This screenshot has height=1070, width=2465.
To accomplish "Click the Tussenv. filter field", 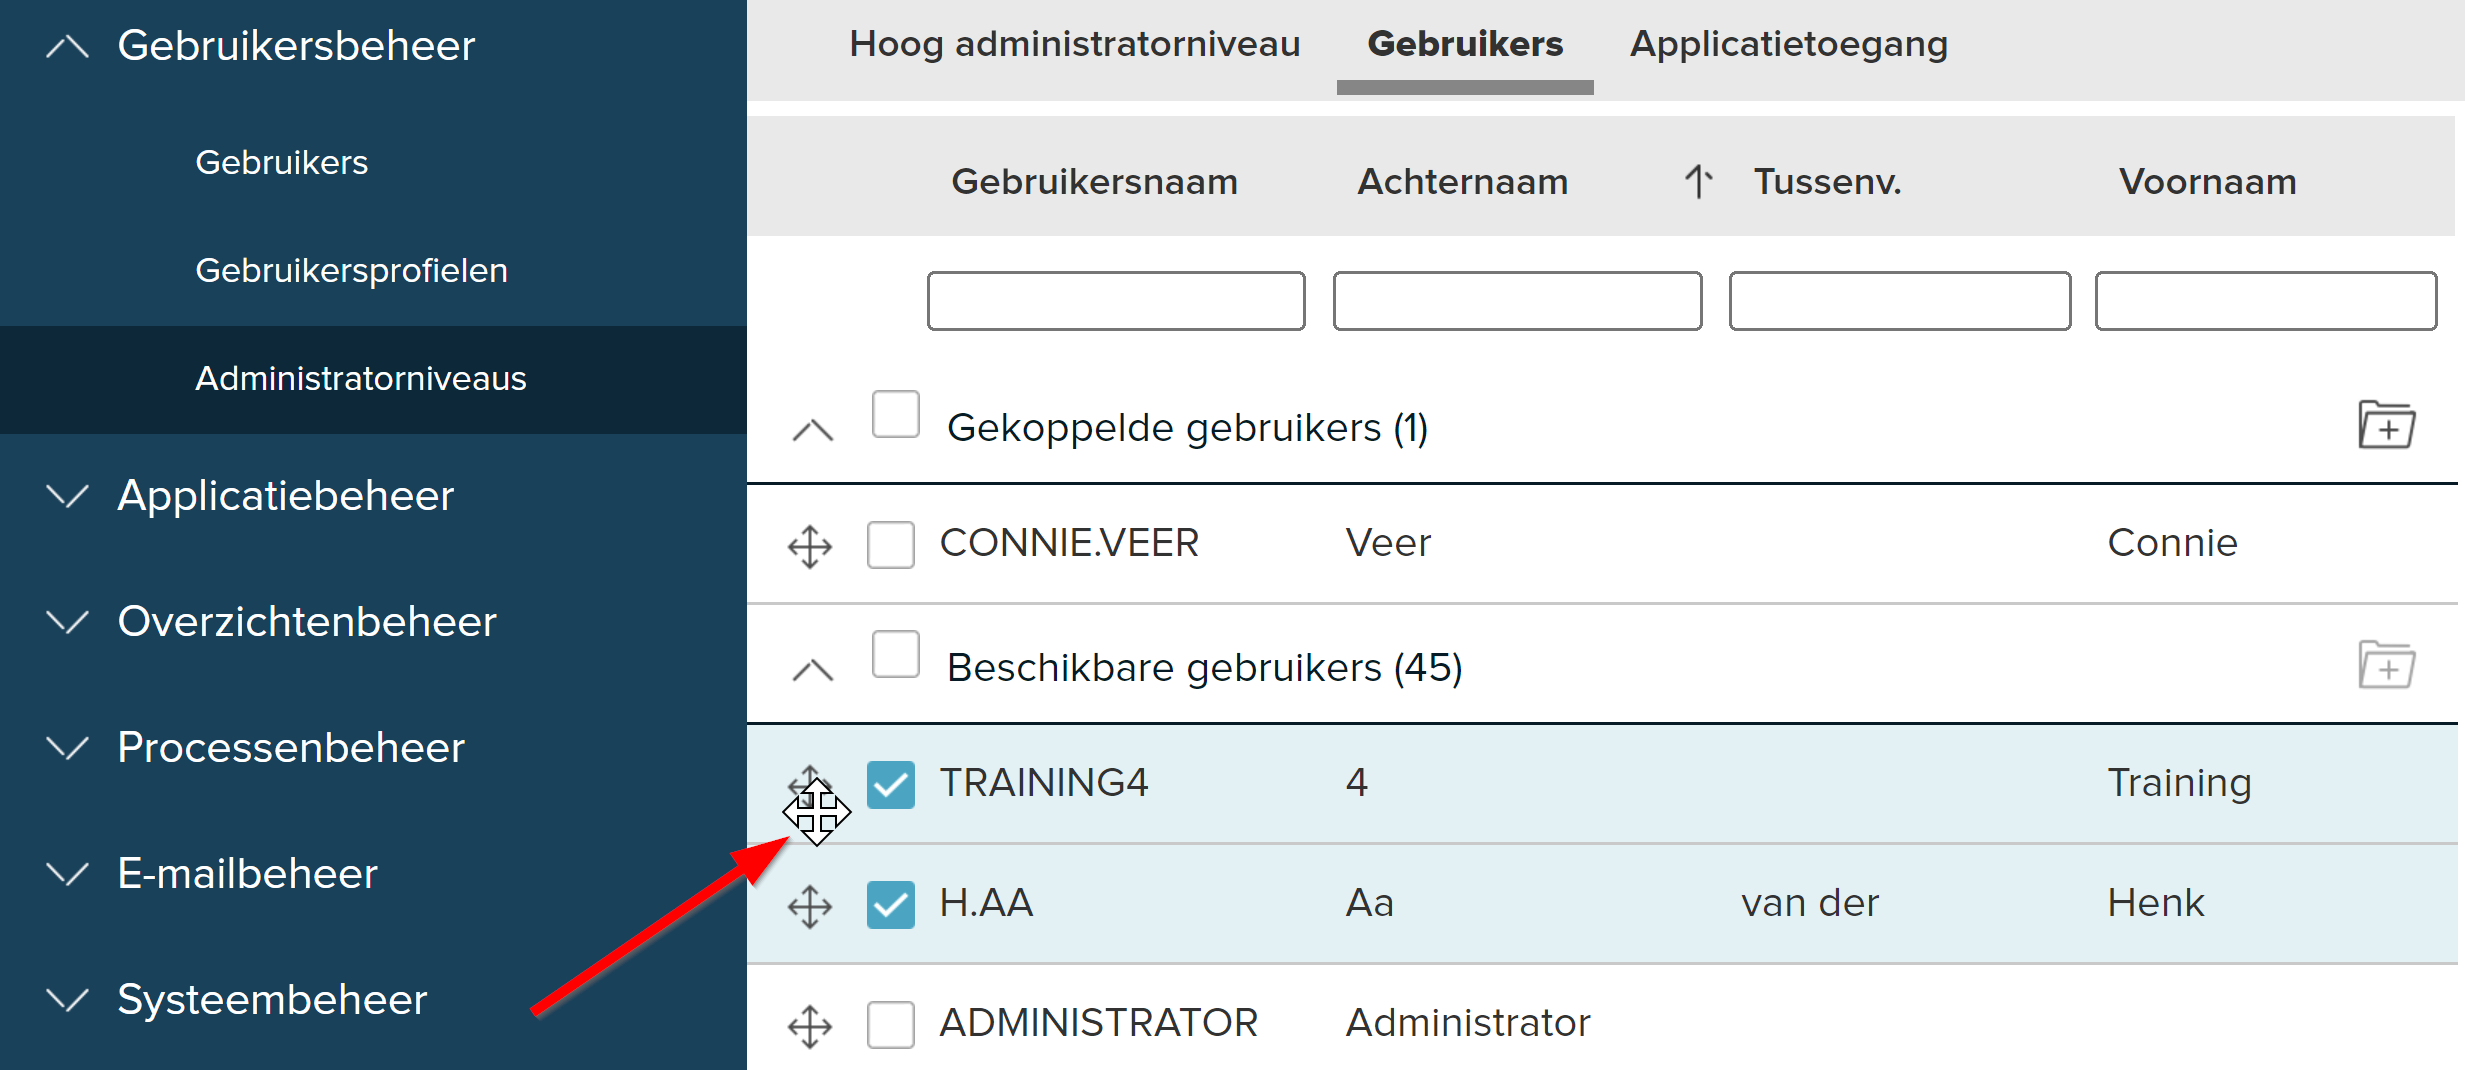I will point(1900,301).
